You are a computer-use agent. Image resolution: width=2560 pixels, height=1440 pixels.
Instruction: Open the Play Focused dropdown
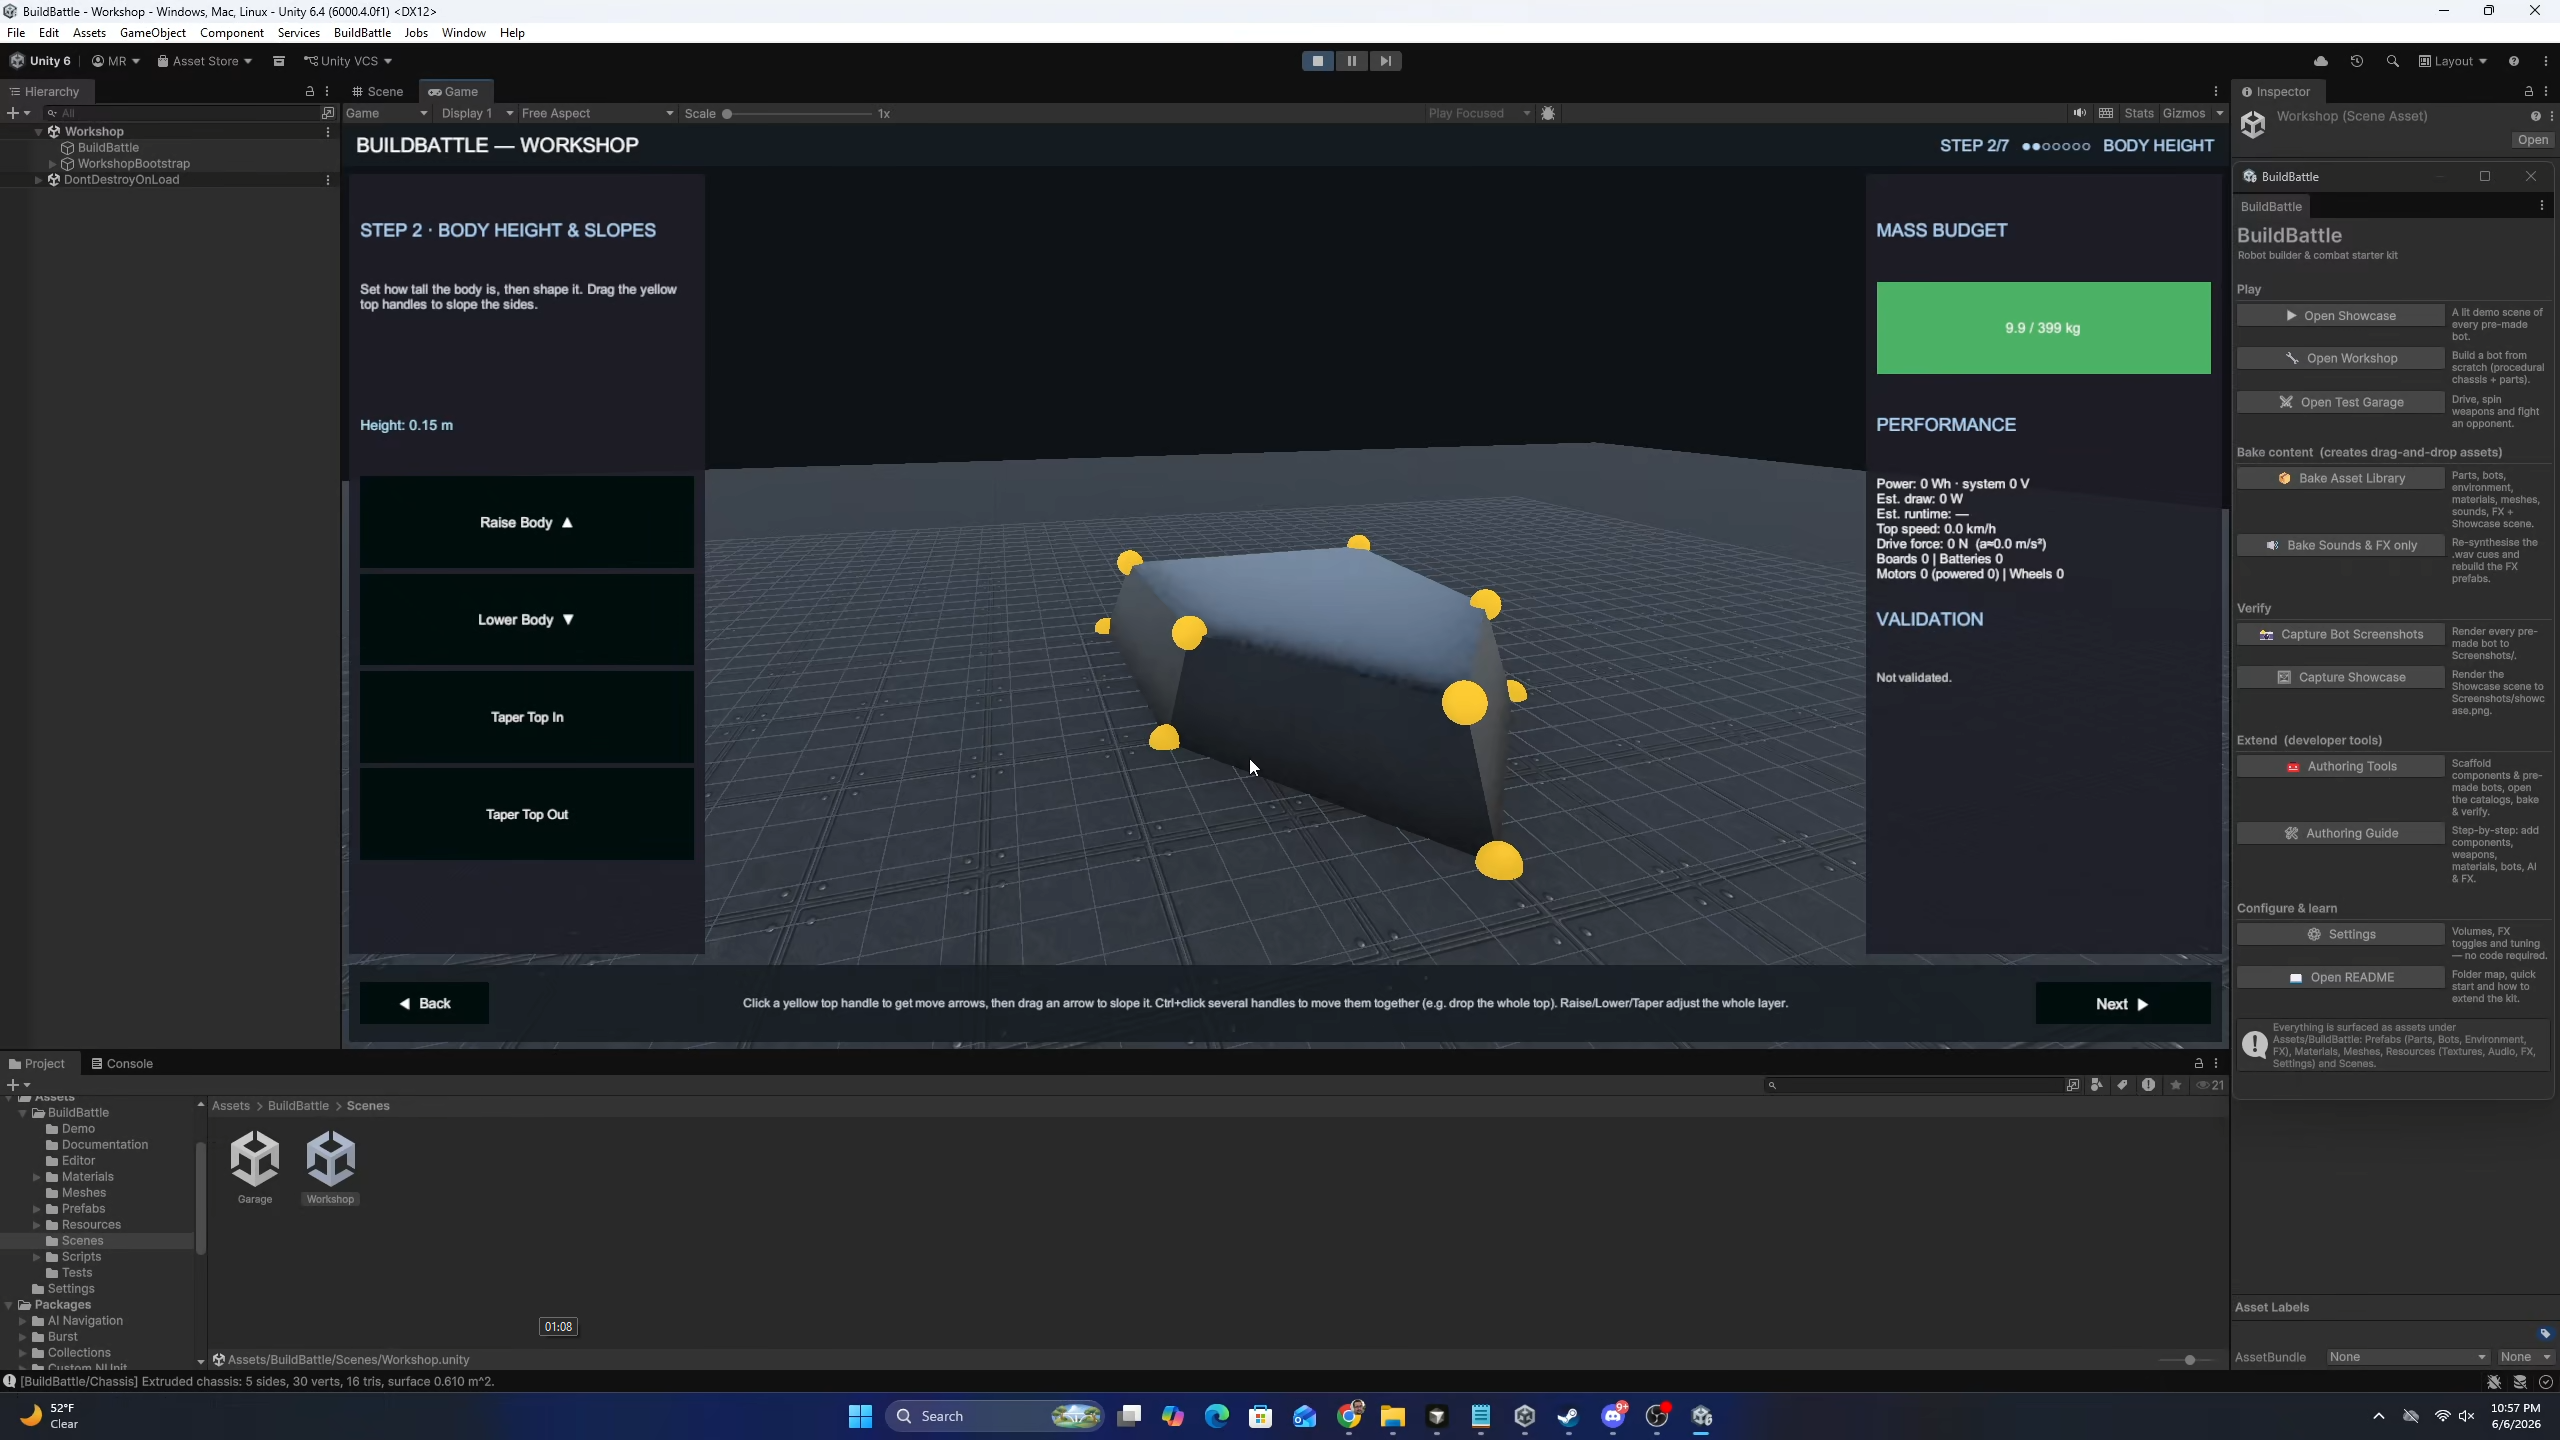1479,113
